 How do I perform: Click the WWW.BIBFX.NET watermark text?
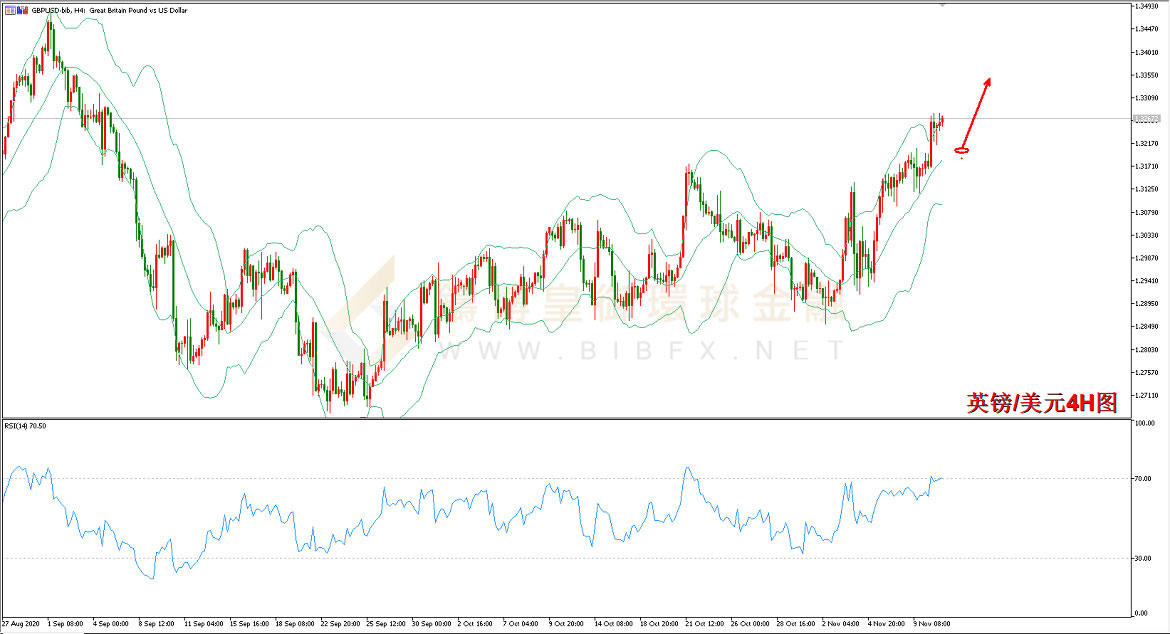[640, 351]
